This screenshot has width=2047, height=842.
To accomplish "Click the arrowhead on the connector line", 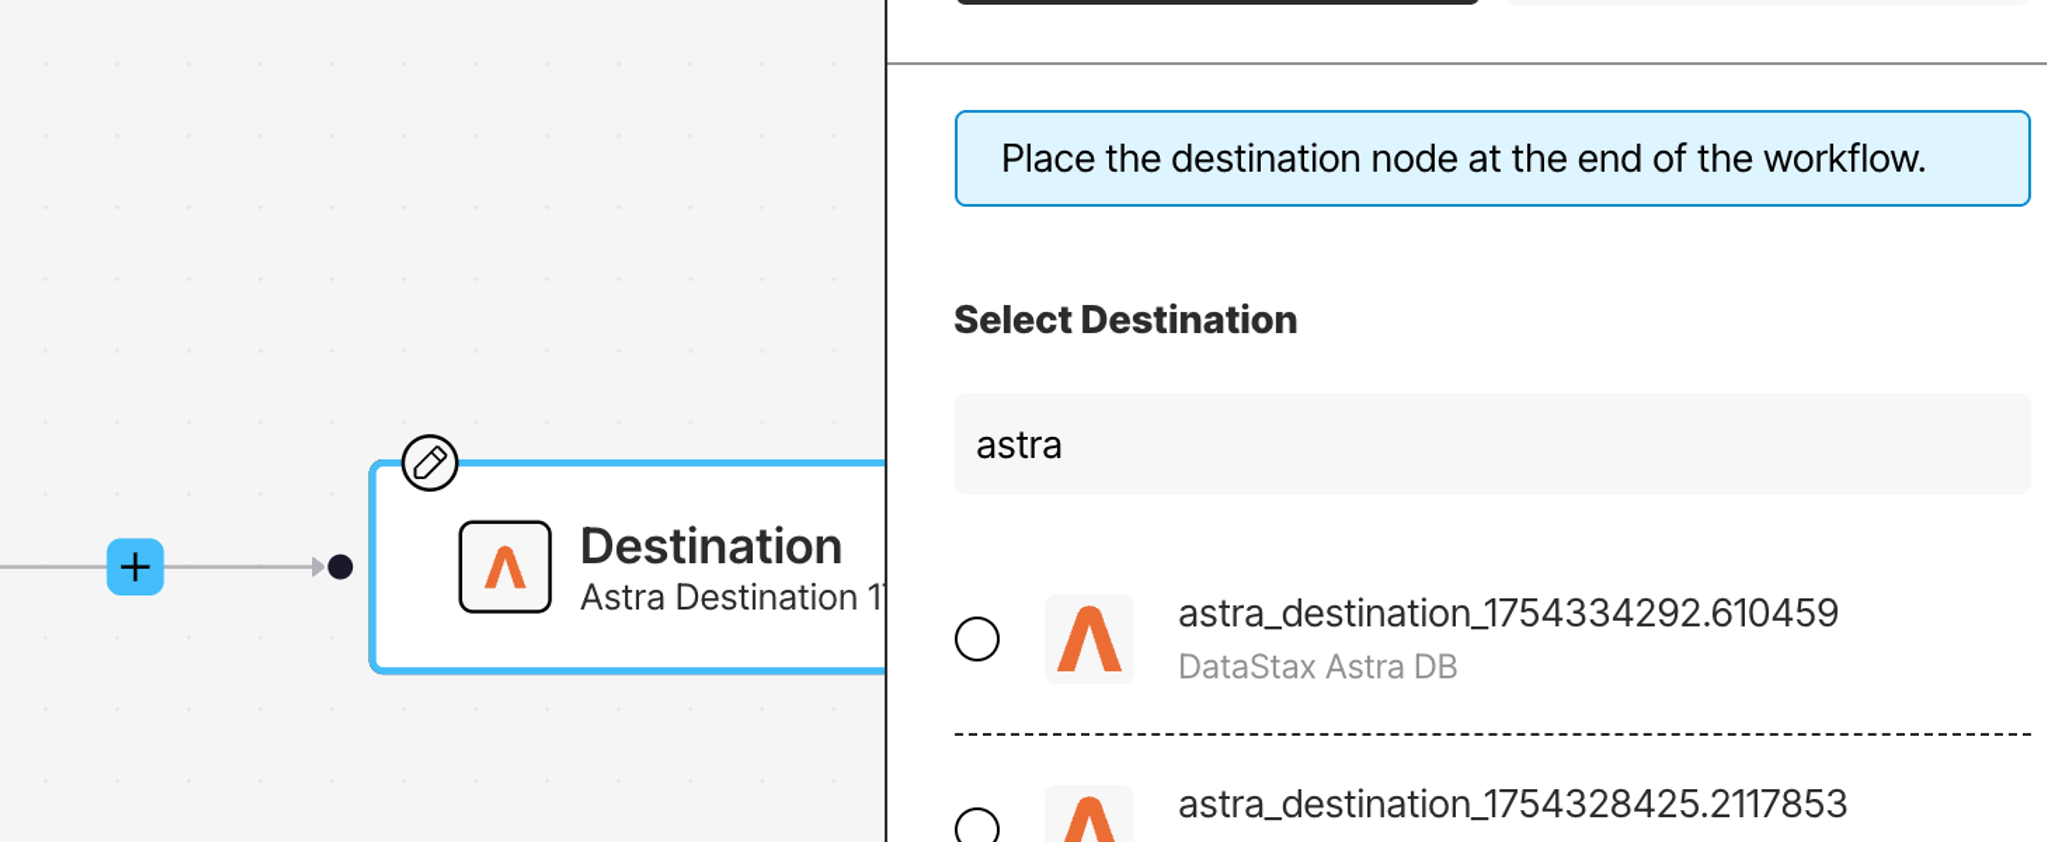I will [317, 567].
